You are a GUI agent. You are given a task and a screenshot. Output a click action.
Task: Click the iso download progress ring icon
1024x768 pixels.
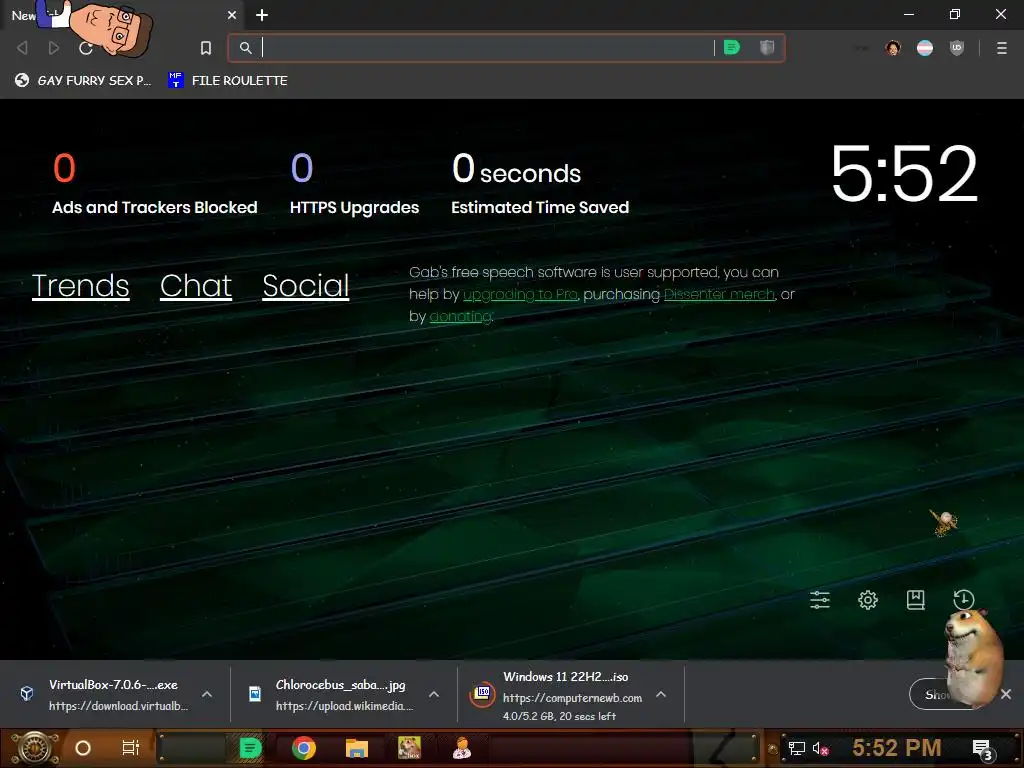482,694
